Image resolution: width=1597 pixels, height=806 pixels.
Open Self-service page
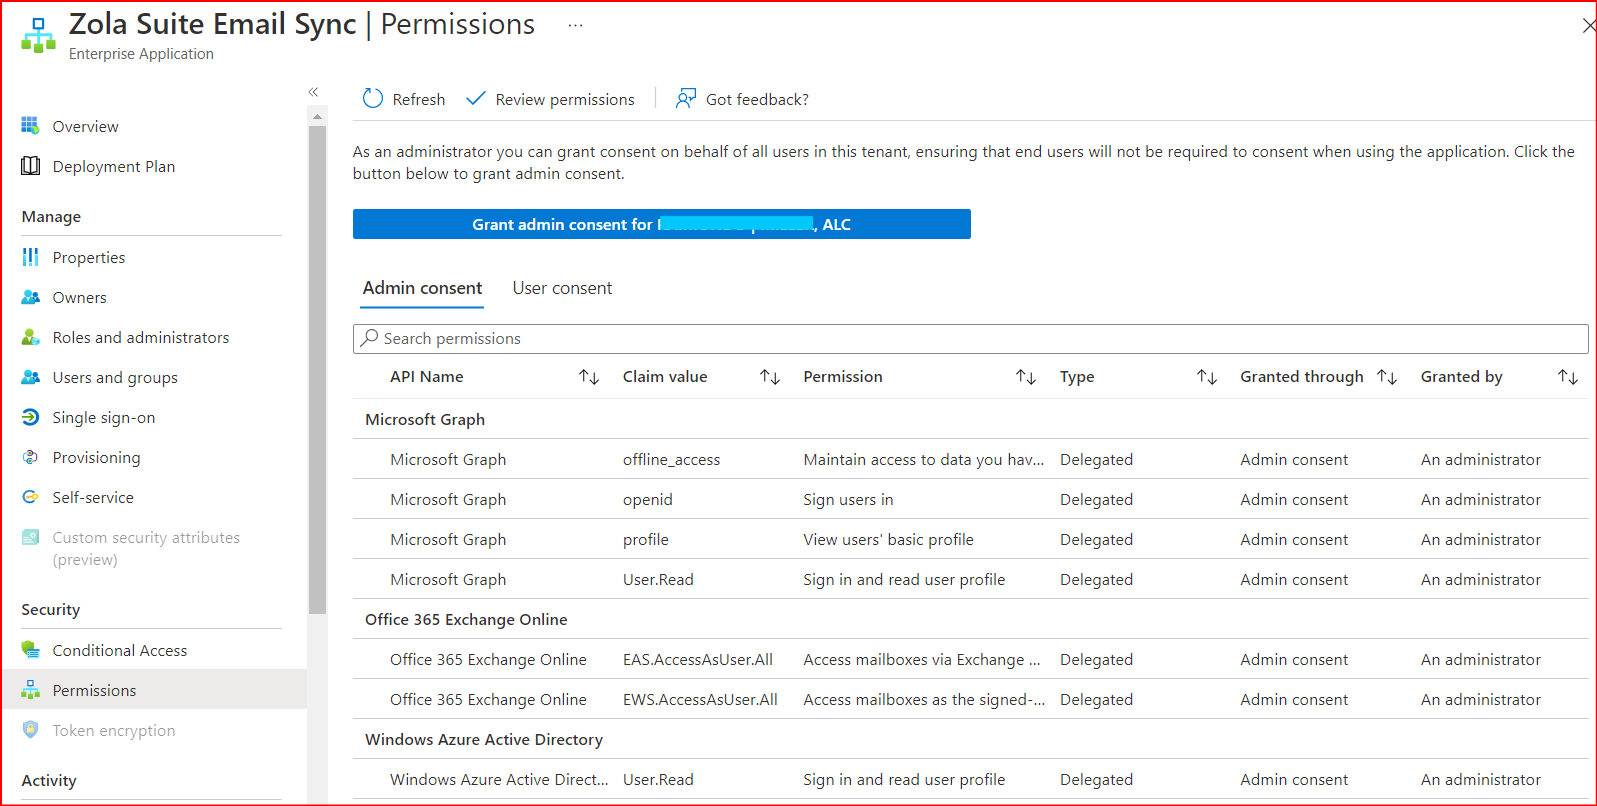93,497
